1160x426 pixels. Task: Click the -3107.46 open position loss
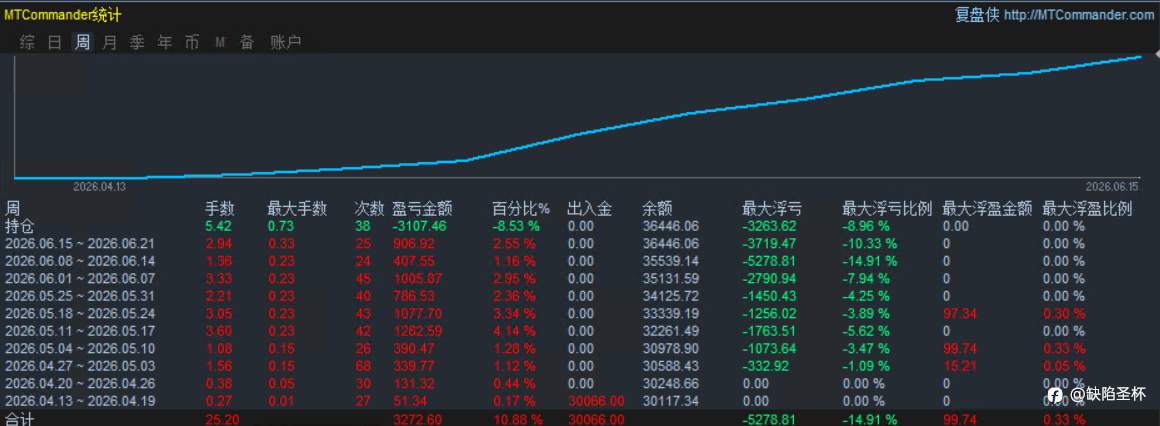point(419,226)
